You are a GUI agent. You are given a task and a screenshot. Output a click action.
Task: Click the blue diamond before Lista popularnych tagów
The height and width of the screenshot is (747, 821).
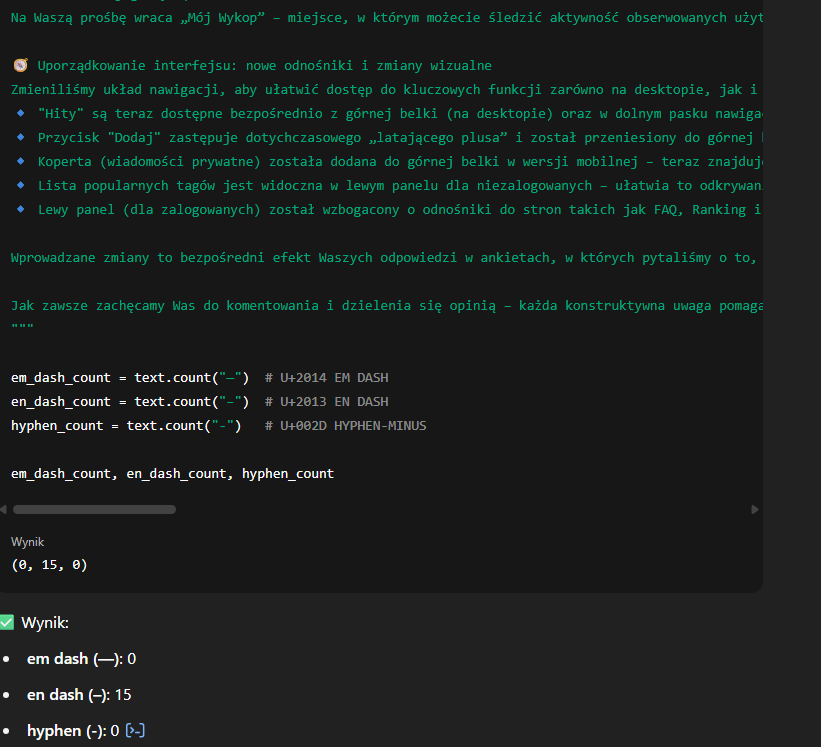click(x=21, y=186)
